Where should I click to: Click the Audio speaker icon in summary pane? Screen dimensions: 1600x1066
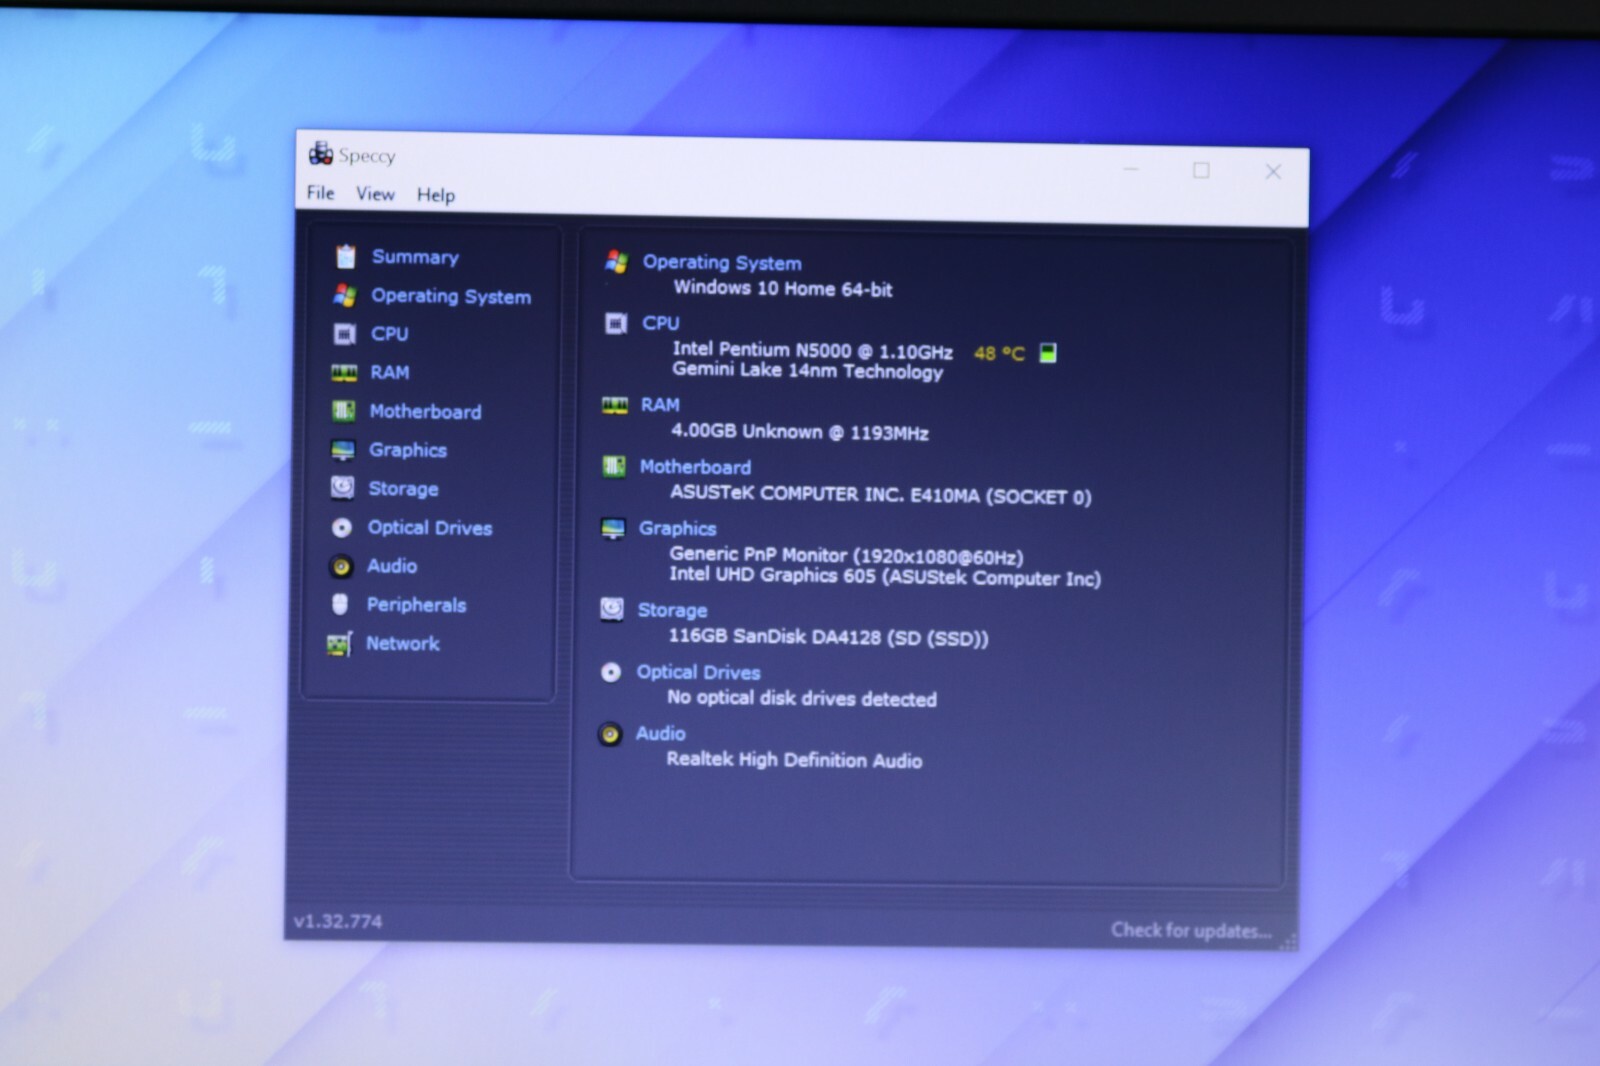(610, 734)
